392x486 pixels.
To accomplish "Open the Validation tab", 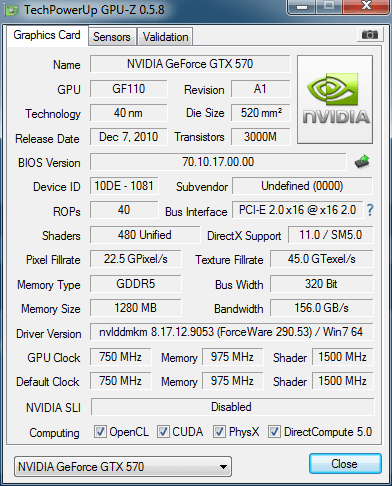I will pos(165,37).
